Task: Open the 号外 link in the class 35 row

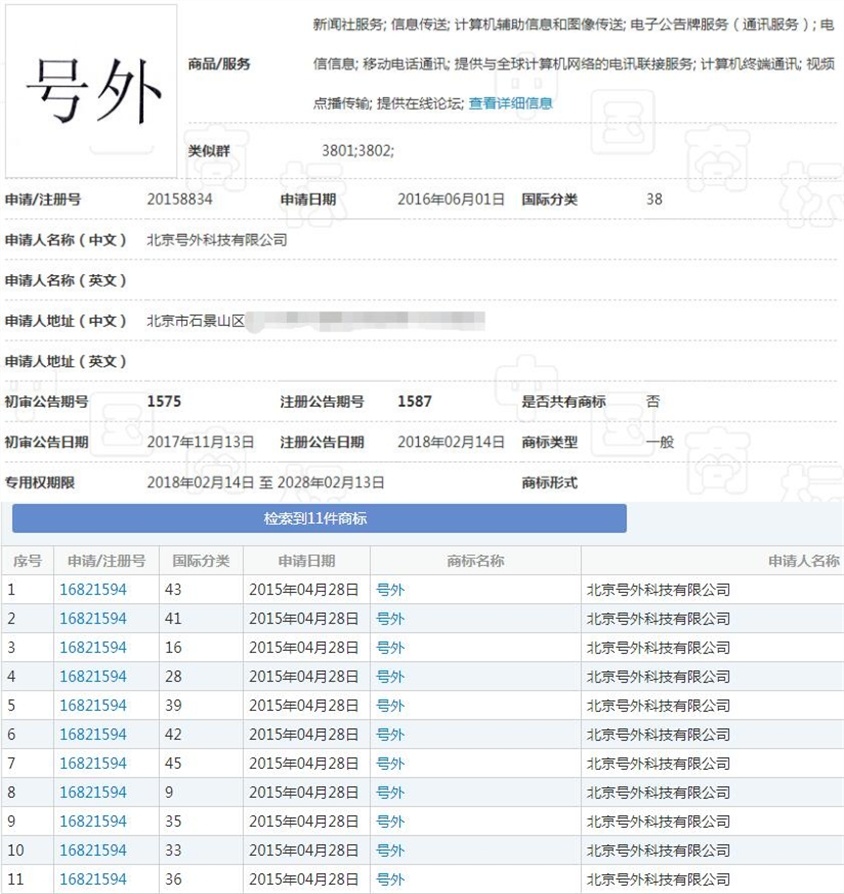Action: 390,821
